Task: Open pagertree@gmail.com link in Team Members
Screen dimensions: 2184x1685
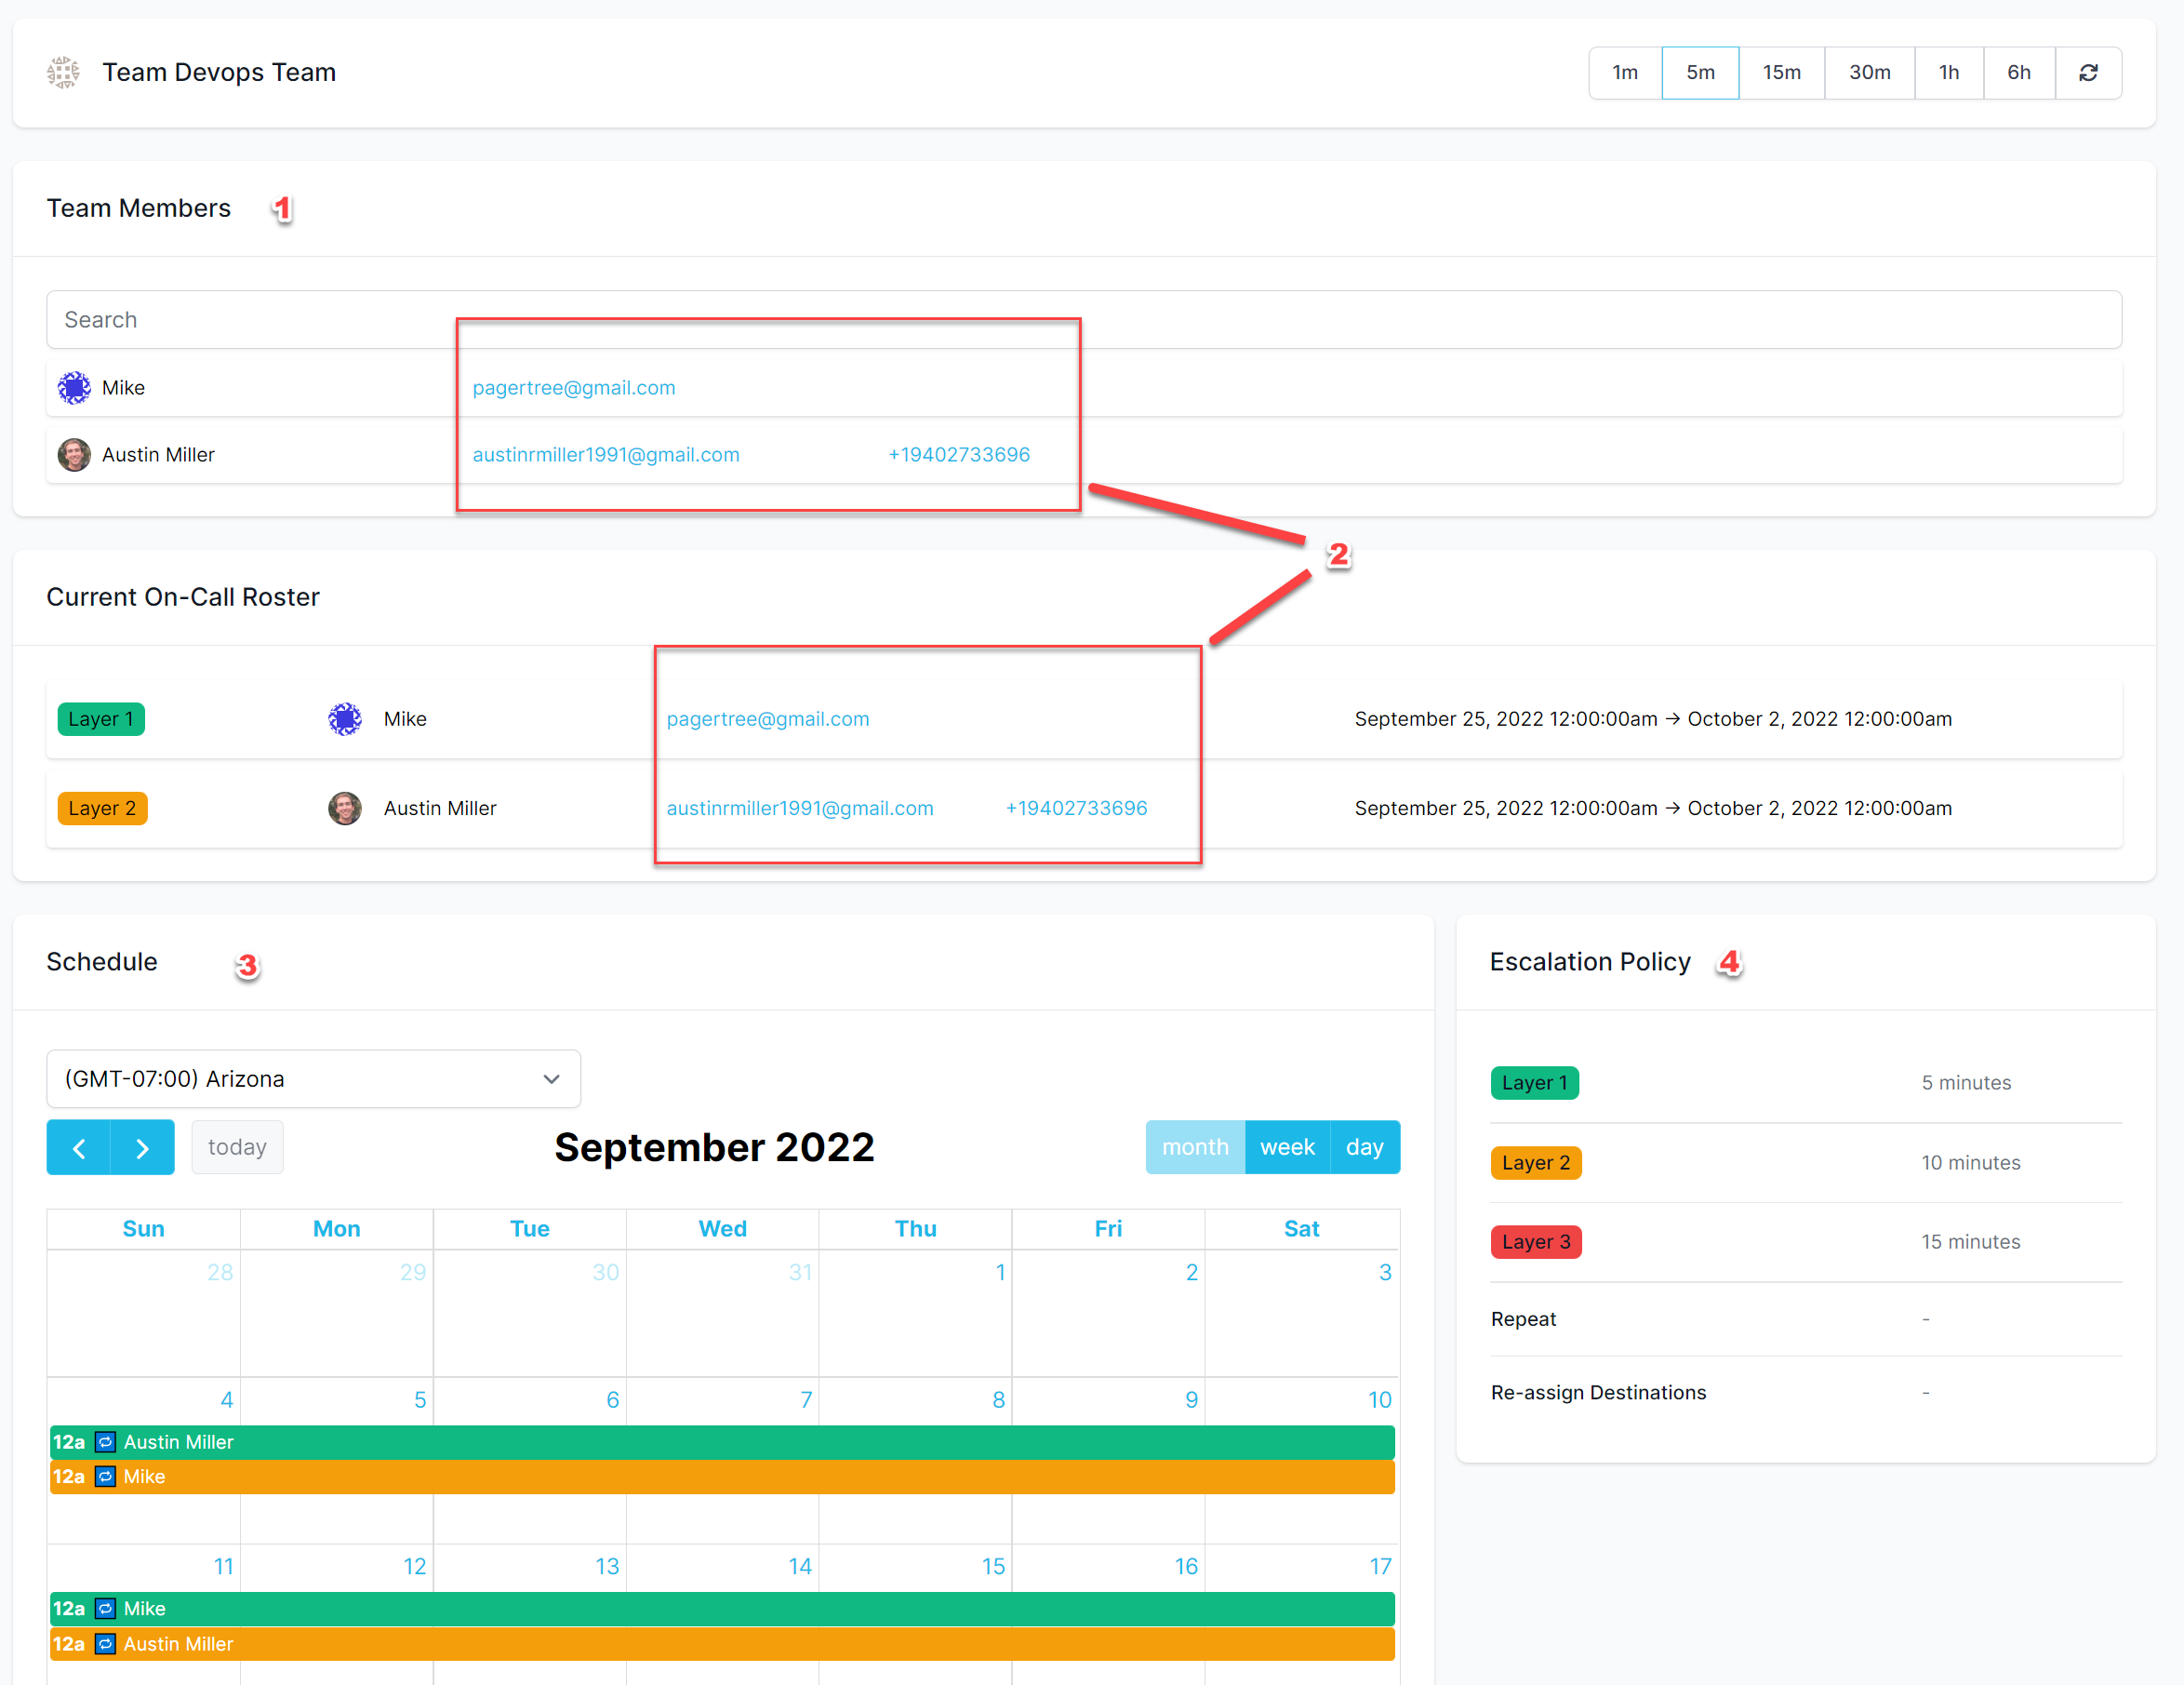Action: [x=574, y=387]
